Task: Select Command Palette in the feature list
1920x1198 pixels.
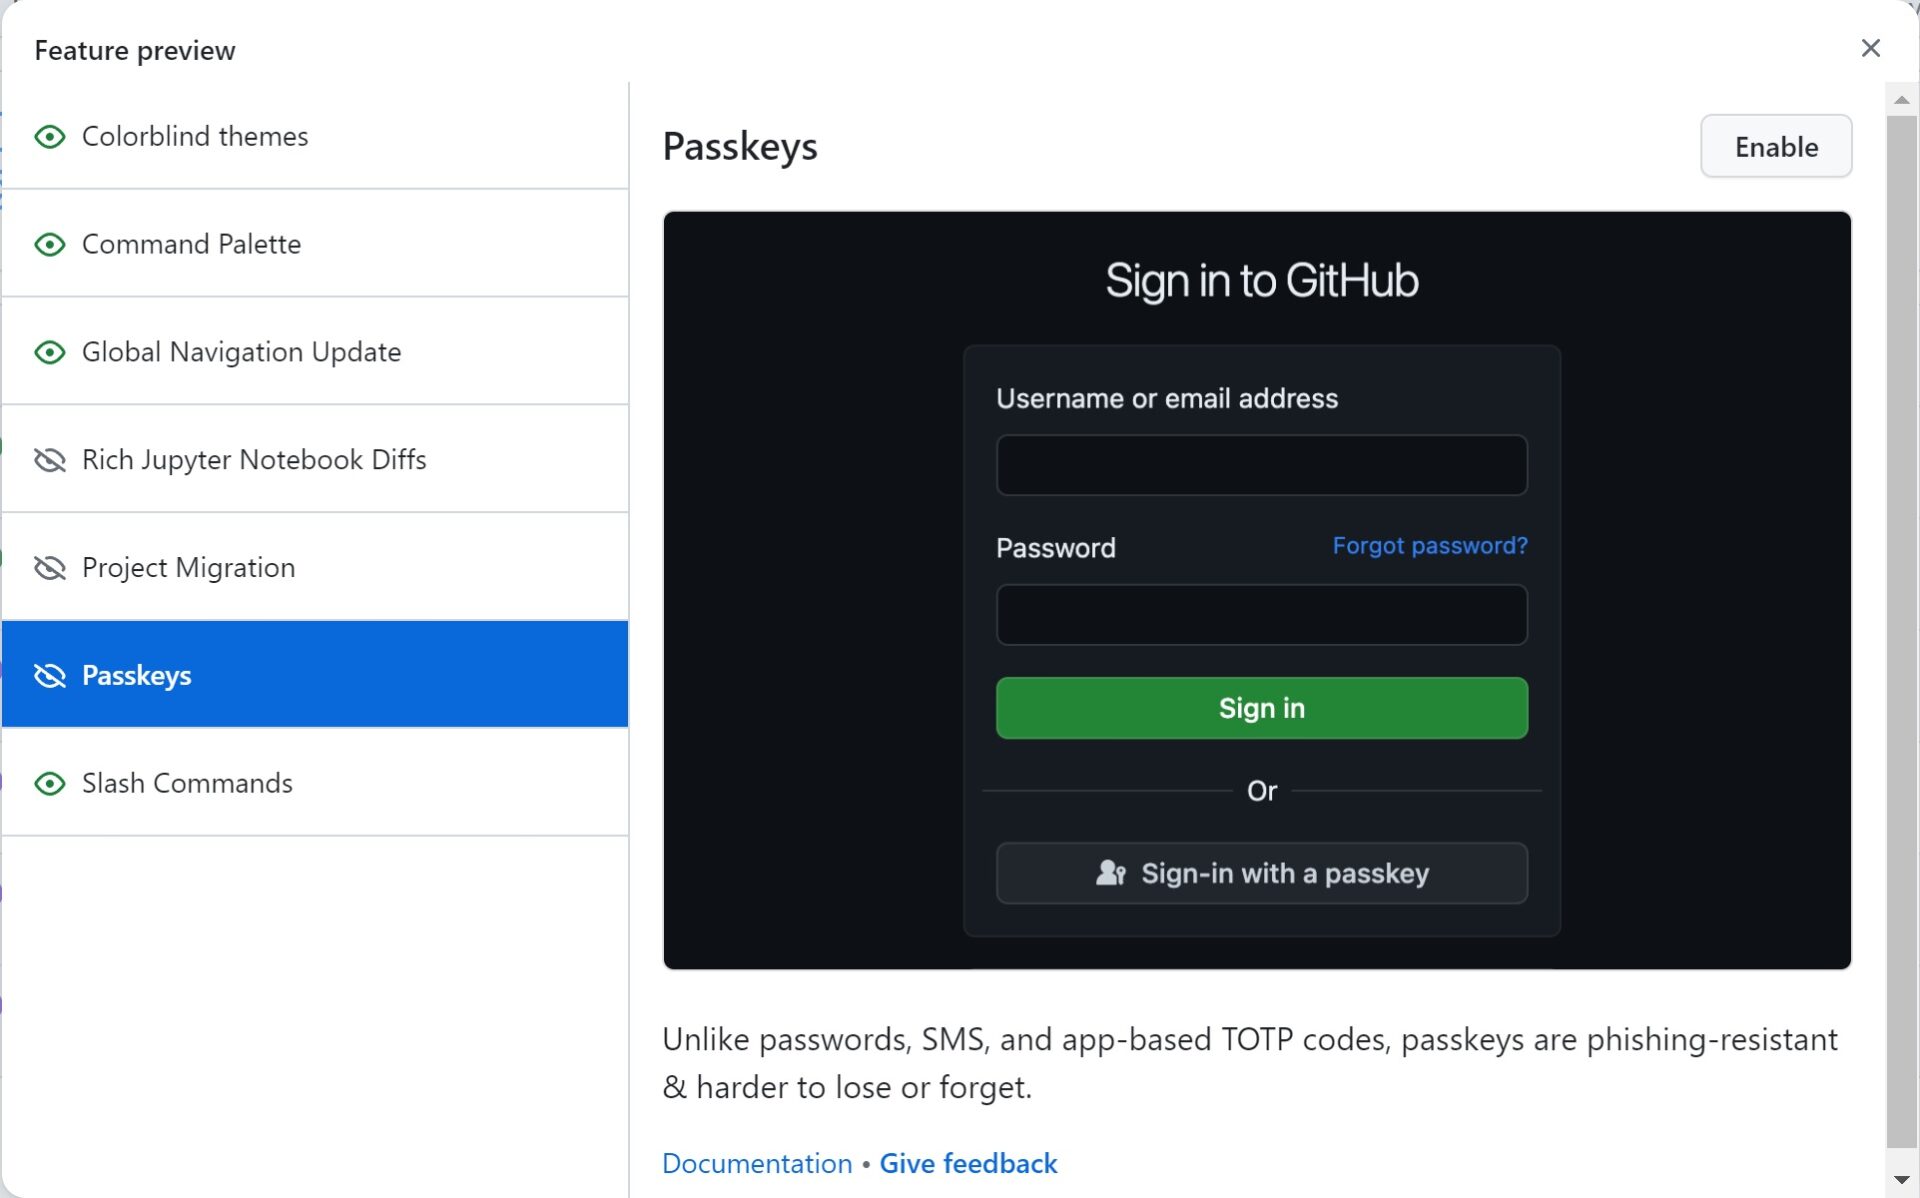Action: coord(190,244)
